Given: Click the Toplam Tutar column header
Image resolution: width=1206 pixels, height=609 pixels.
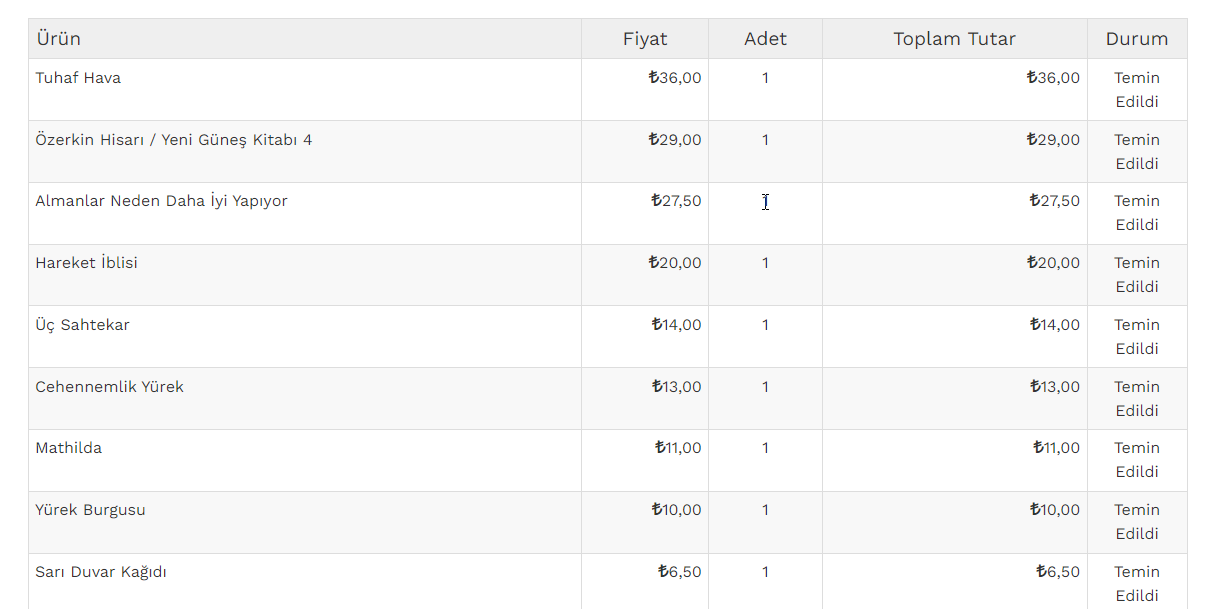Looking at the screenshot, I should [x=954, y=39].
